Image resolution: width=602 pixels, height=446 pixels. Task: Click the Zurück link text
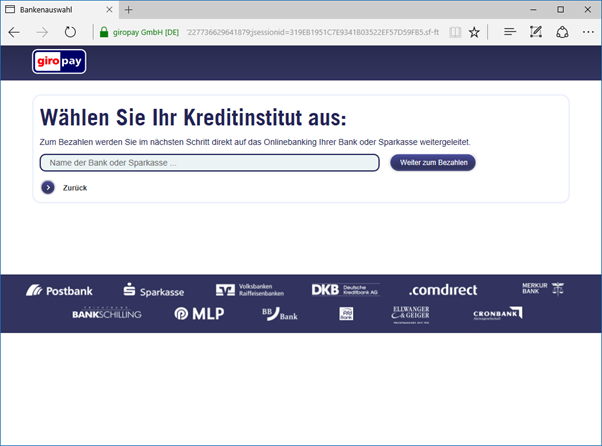click(x=75, y=188)
